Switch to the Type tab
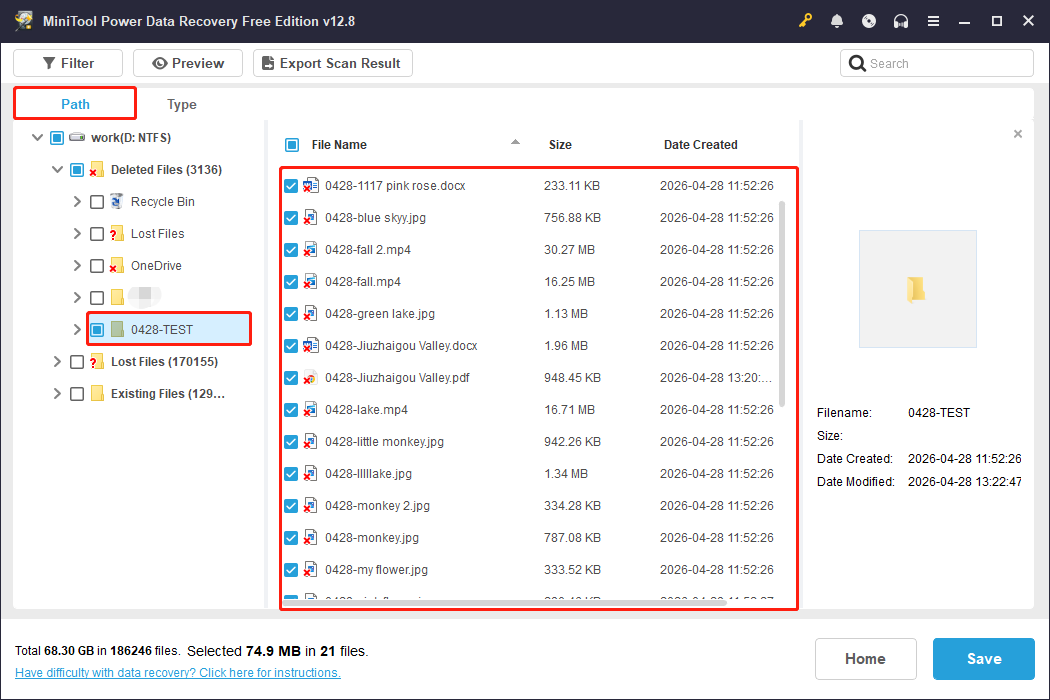Viewport: 1050px width, 700px height. (x=181, y=104)
